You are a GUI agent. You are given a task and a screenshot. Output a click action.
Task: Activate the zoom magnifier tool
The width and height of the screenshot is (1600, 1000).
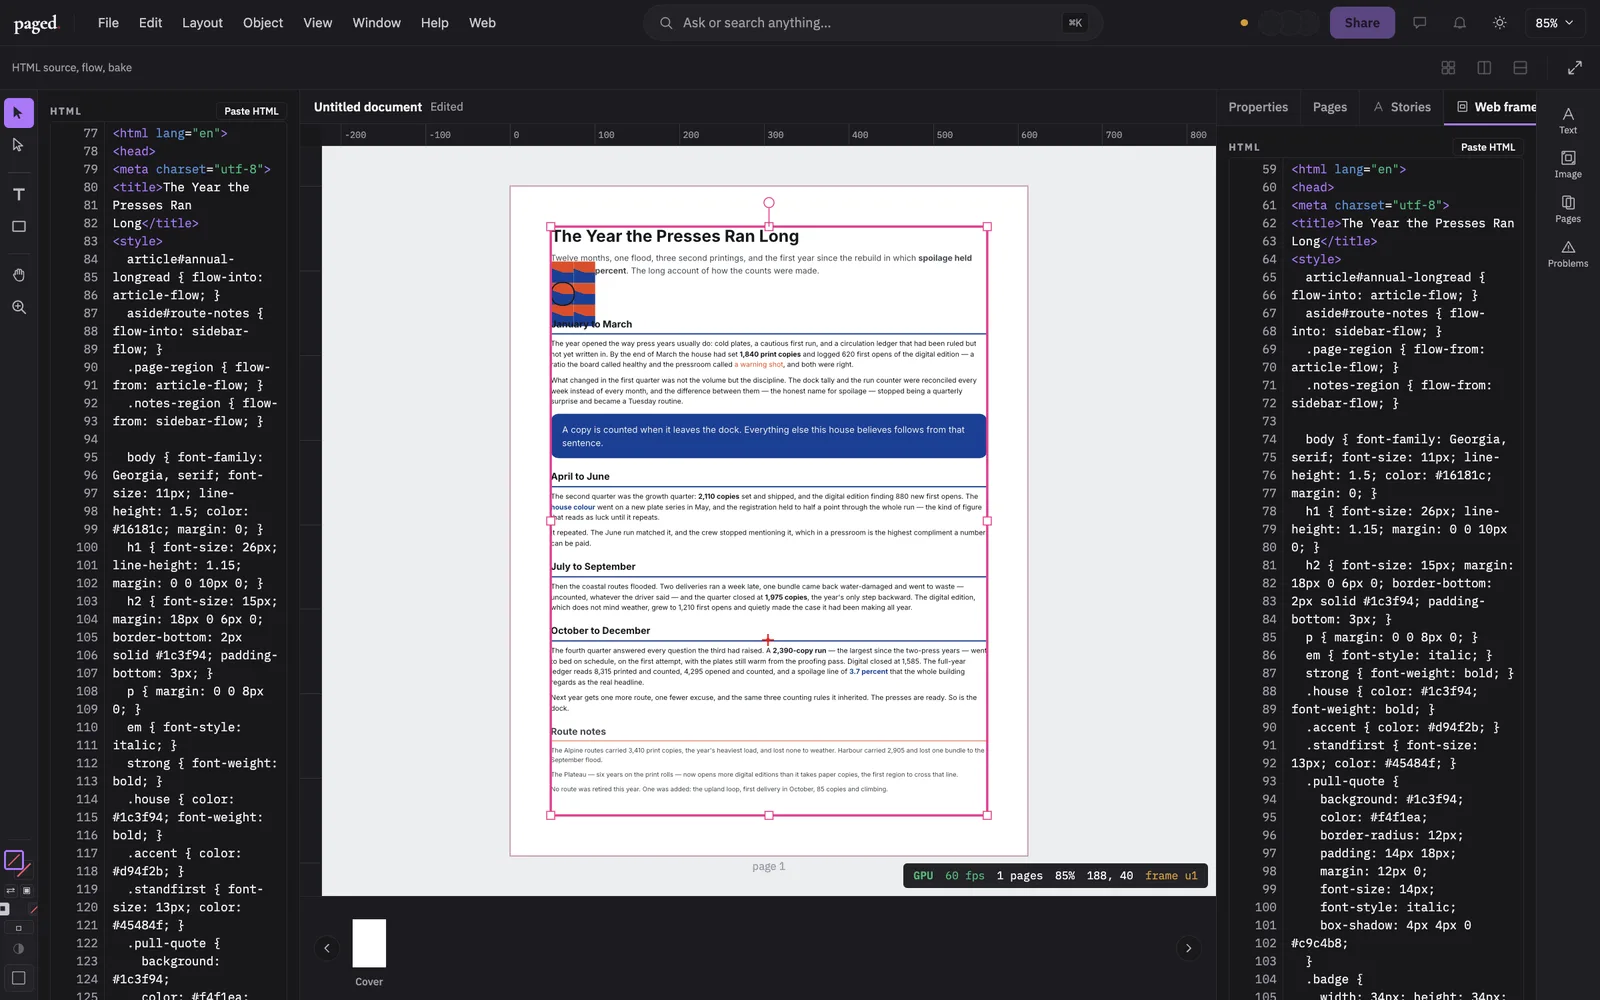point(18,307)
